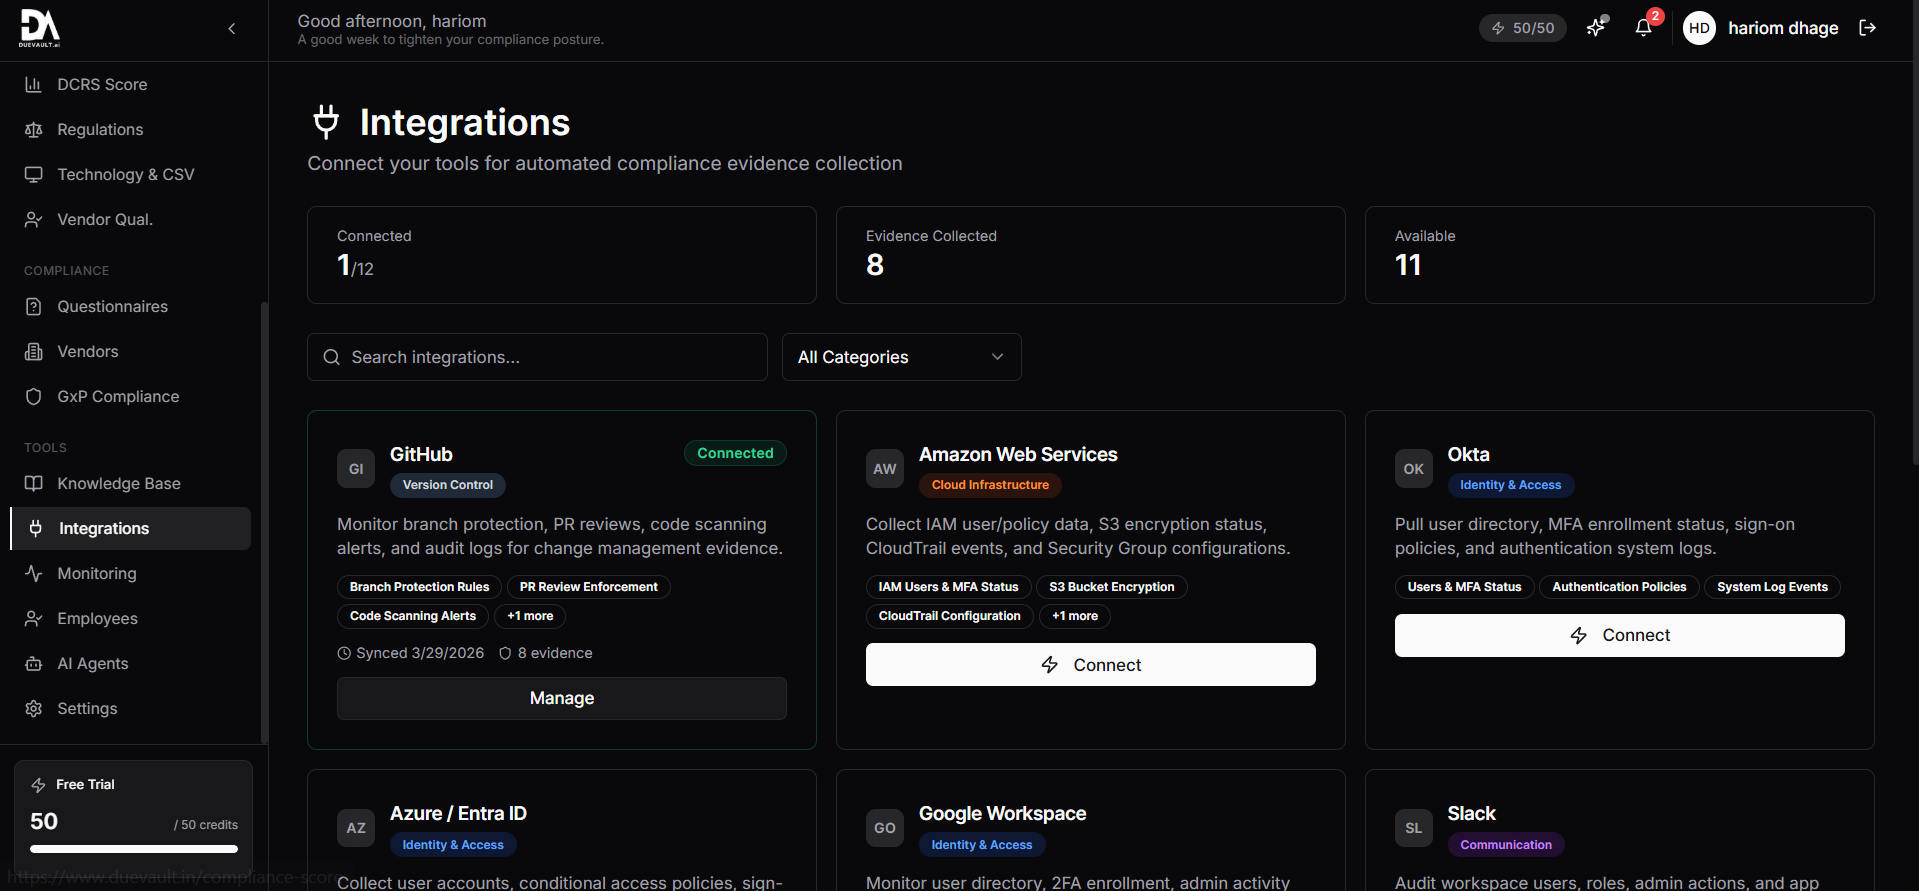Click the Free Trial credits progress bar
This screenshot has height=891, width=1919.
134,849
